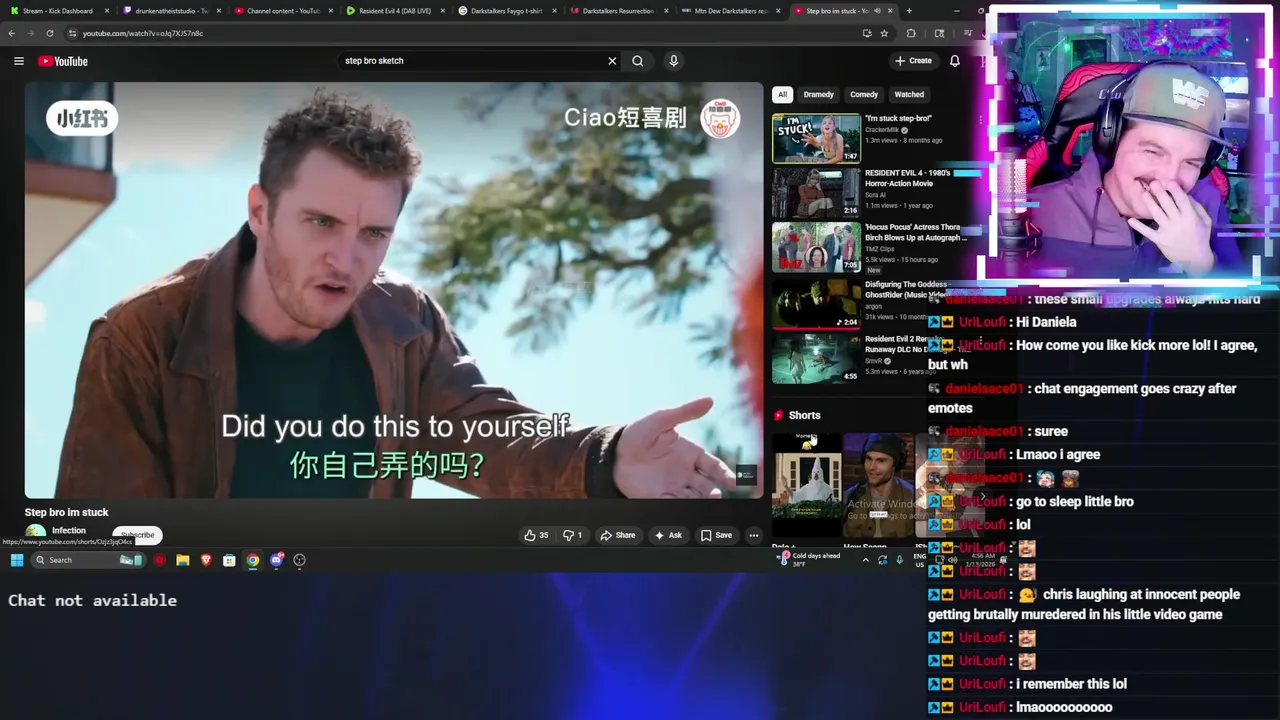Clear the YouTube search box text
This screenshot has width=1280, height=720.
click(x=612, y=61)
